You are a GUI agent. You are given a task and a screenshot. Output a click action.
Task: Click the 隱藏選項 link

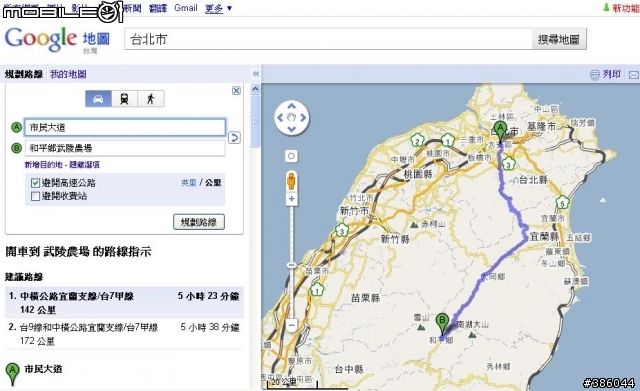pyautogui.click(x=84, y=165)
